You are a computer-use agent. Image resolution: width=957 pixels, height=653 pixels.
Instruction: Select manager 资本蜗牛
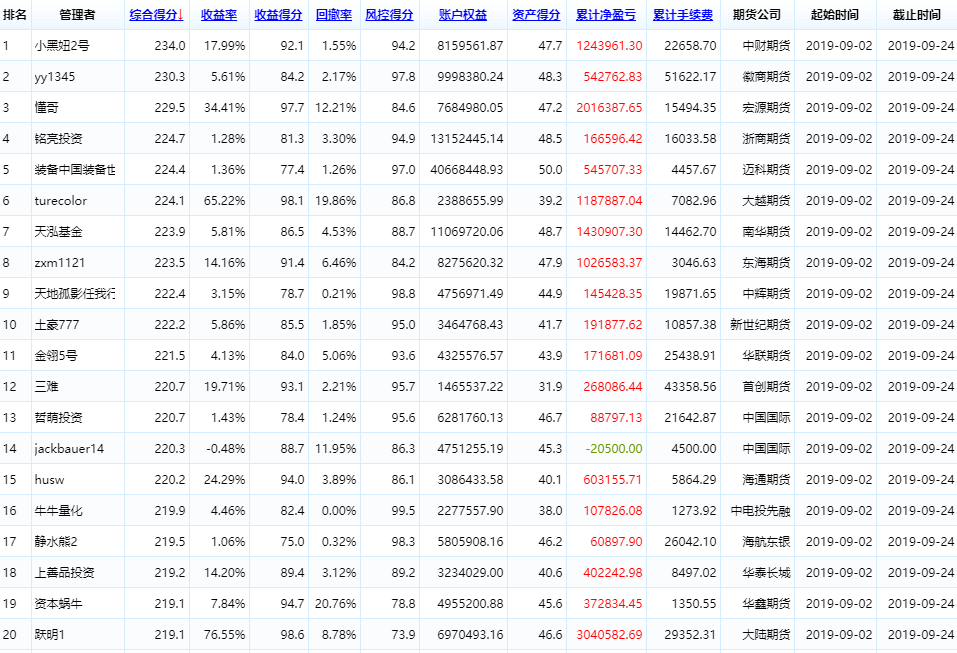click(x=59, y=604)
